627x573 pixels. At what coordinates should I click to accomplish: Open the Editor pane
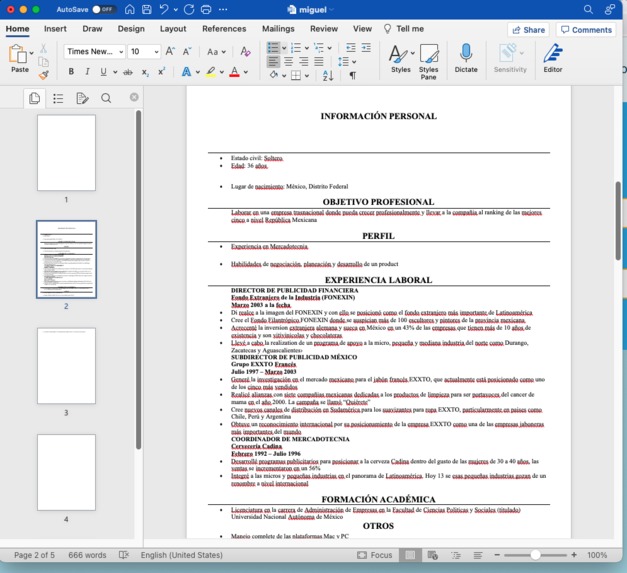coord(553,58)
